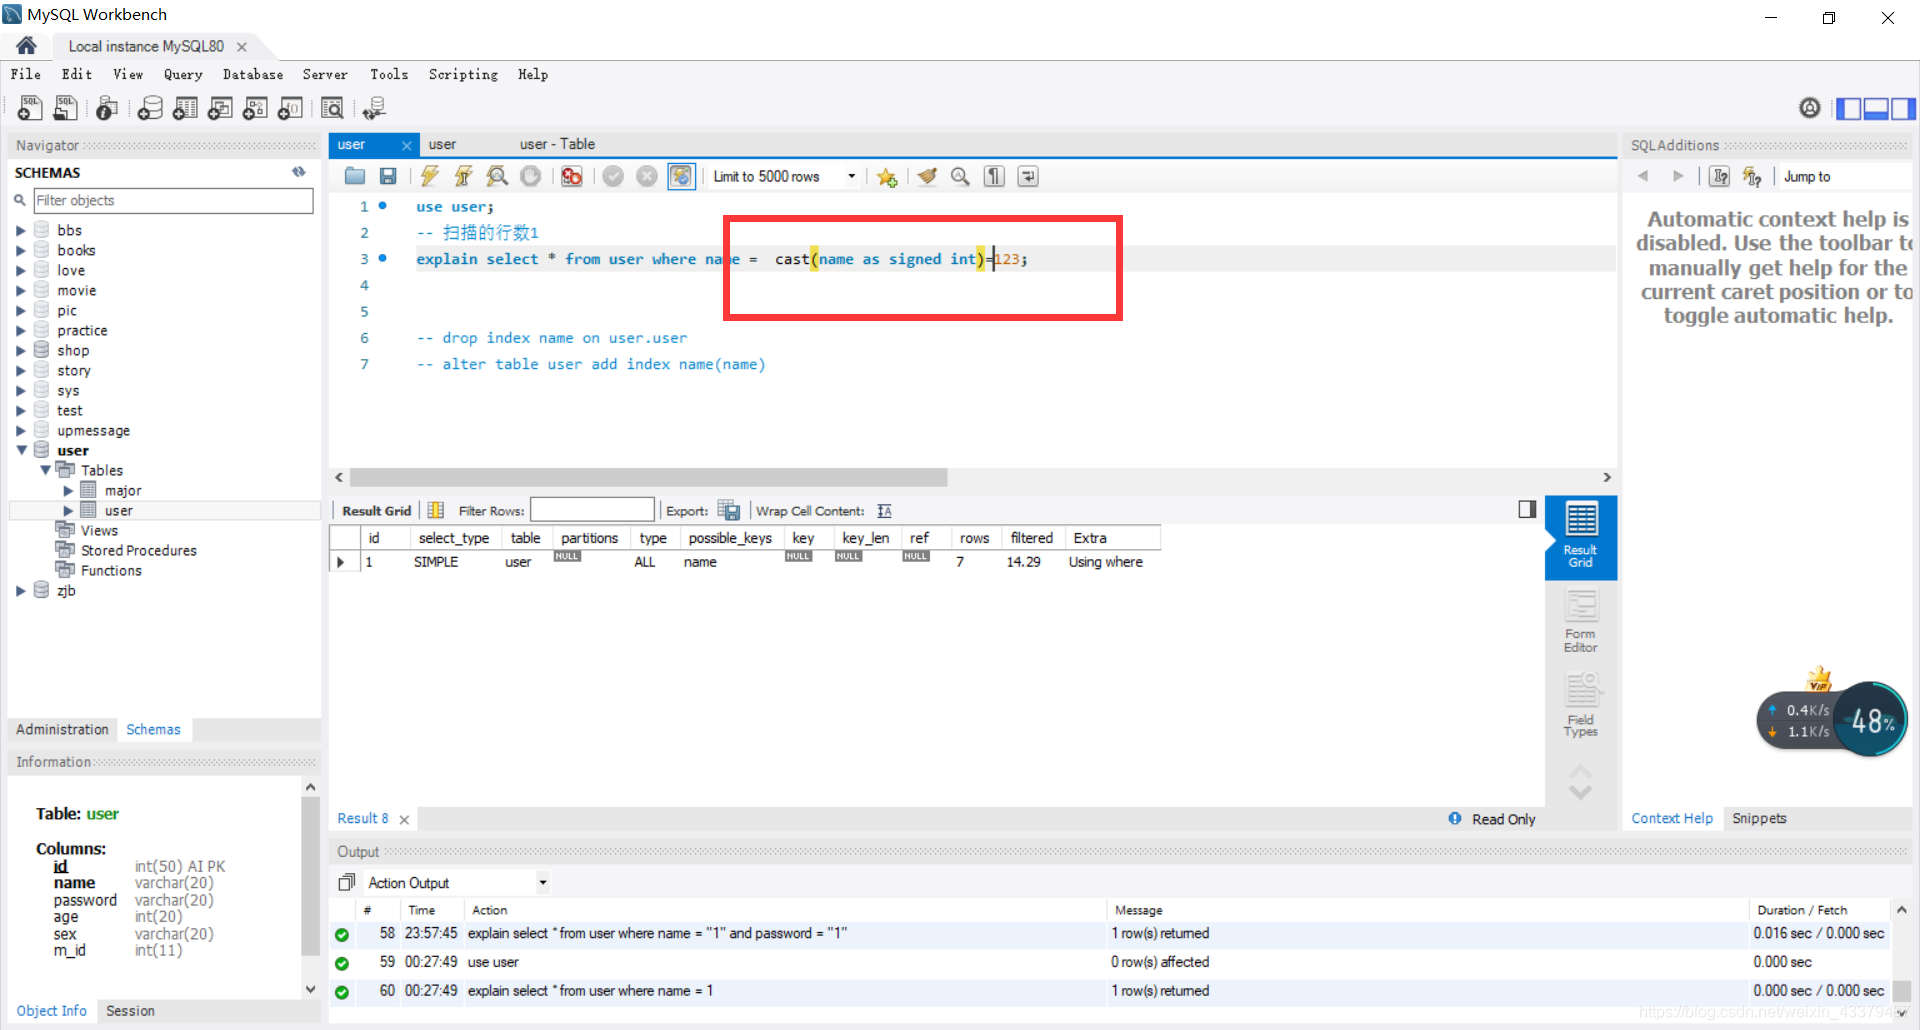
Task: Open the Scripting menu
Action: (x=463, y=74)
